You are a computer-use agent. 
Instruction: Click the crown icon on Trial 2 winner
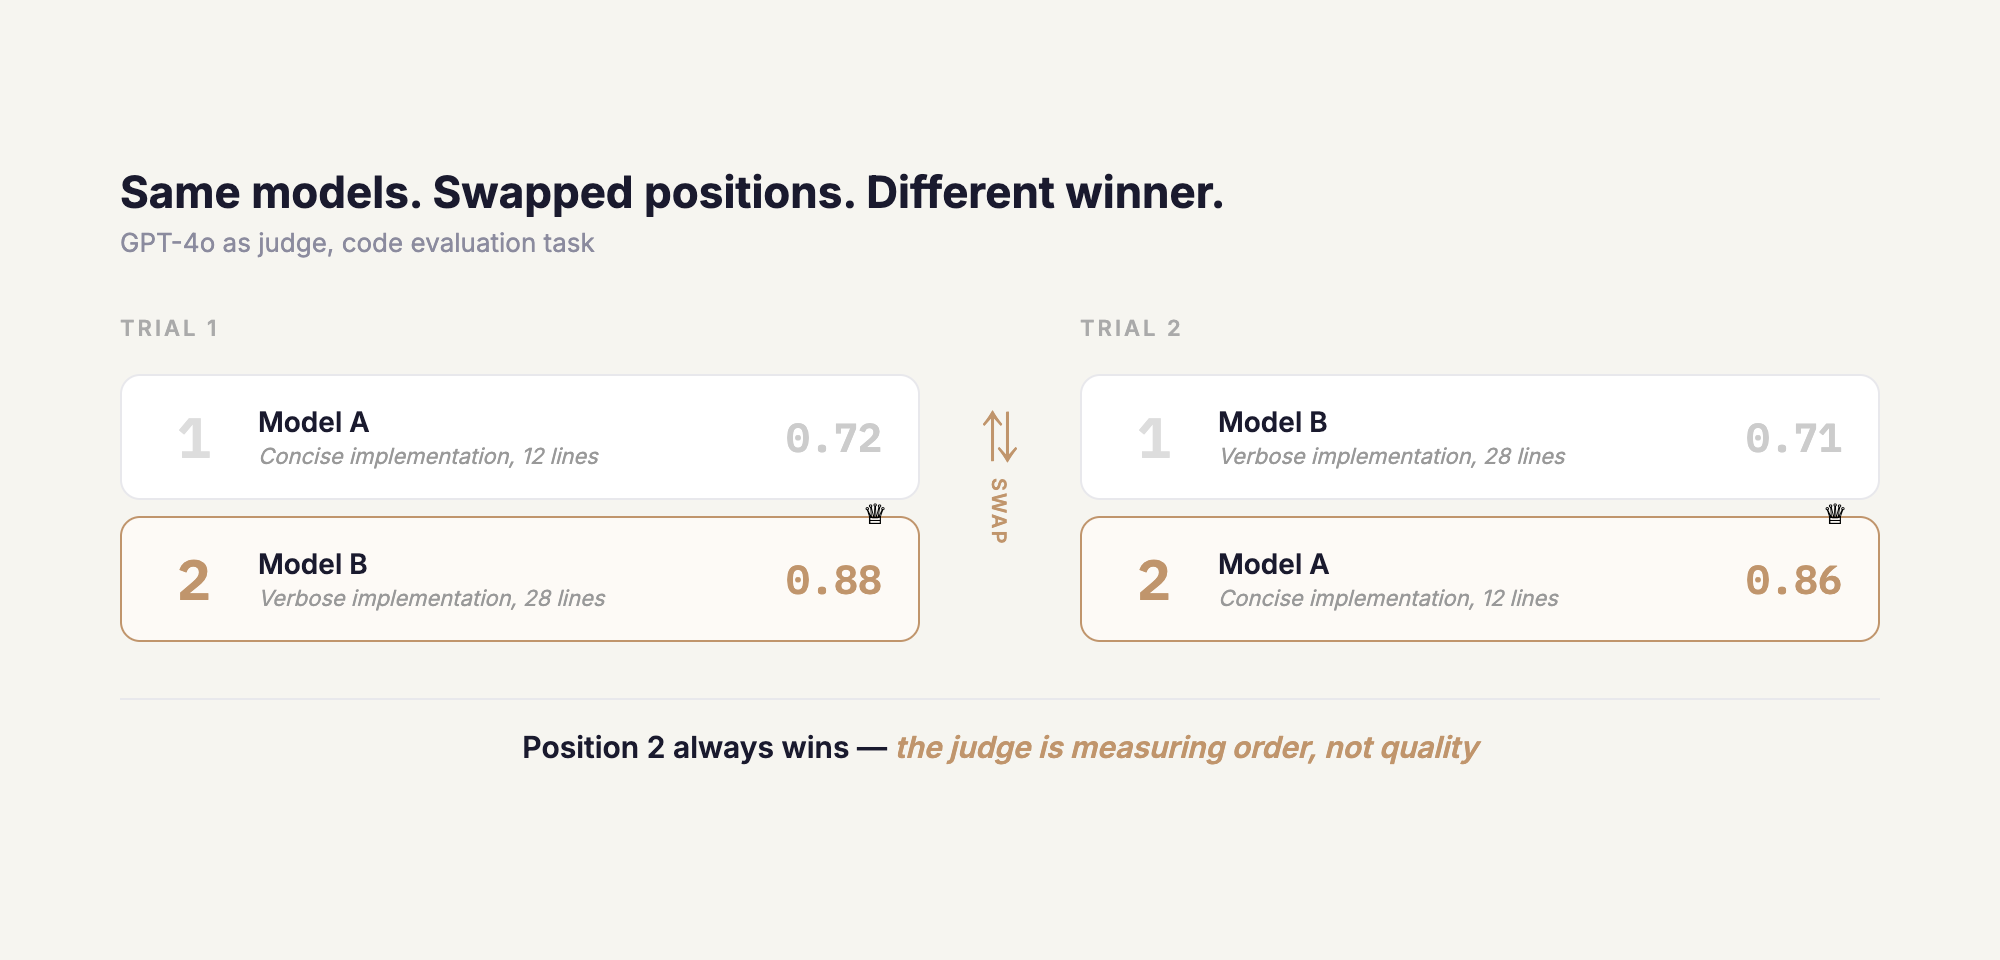pos(1835,514)
